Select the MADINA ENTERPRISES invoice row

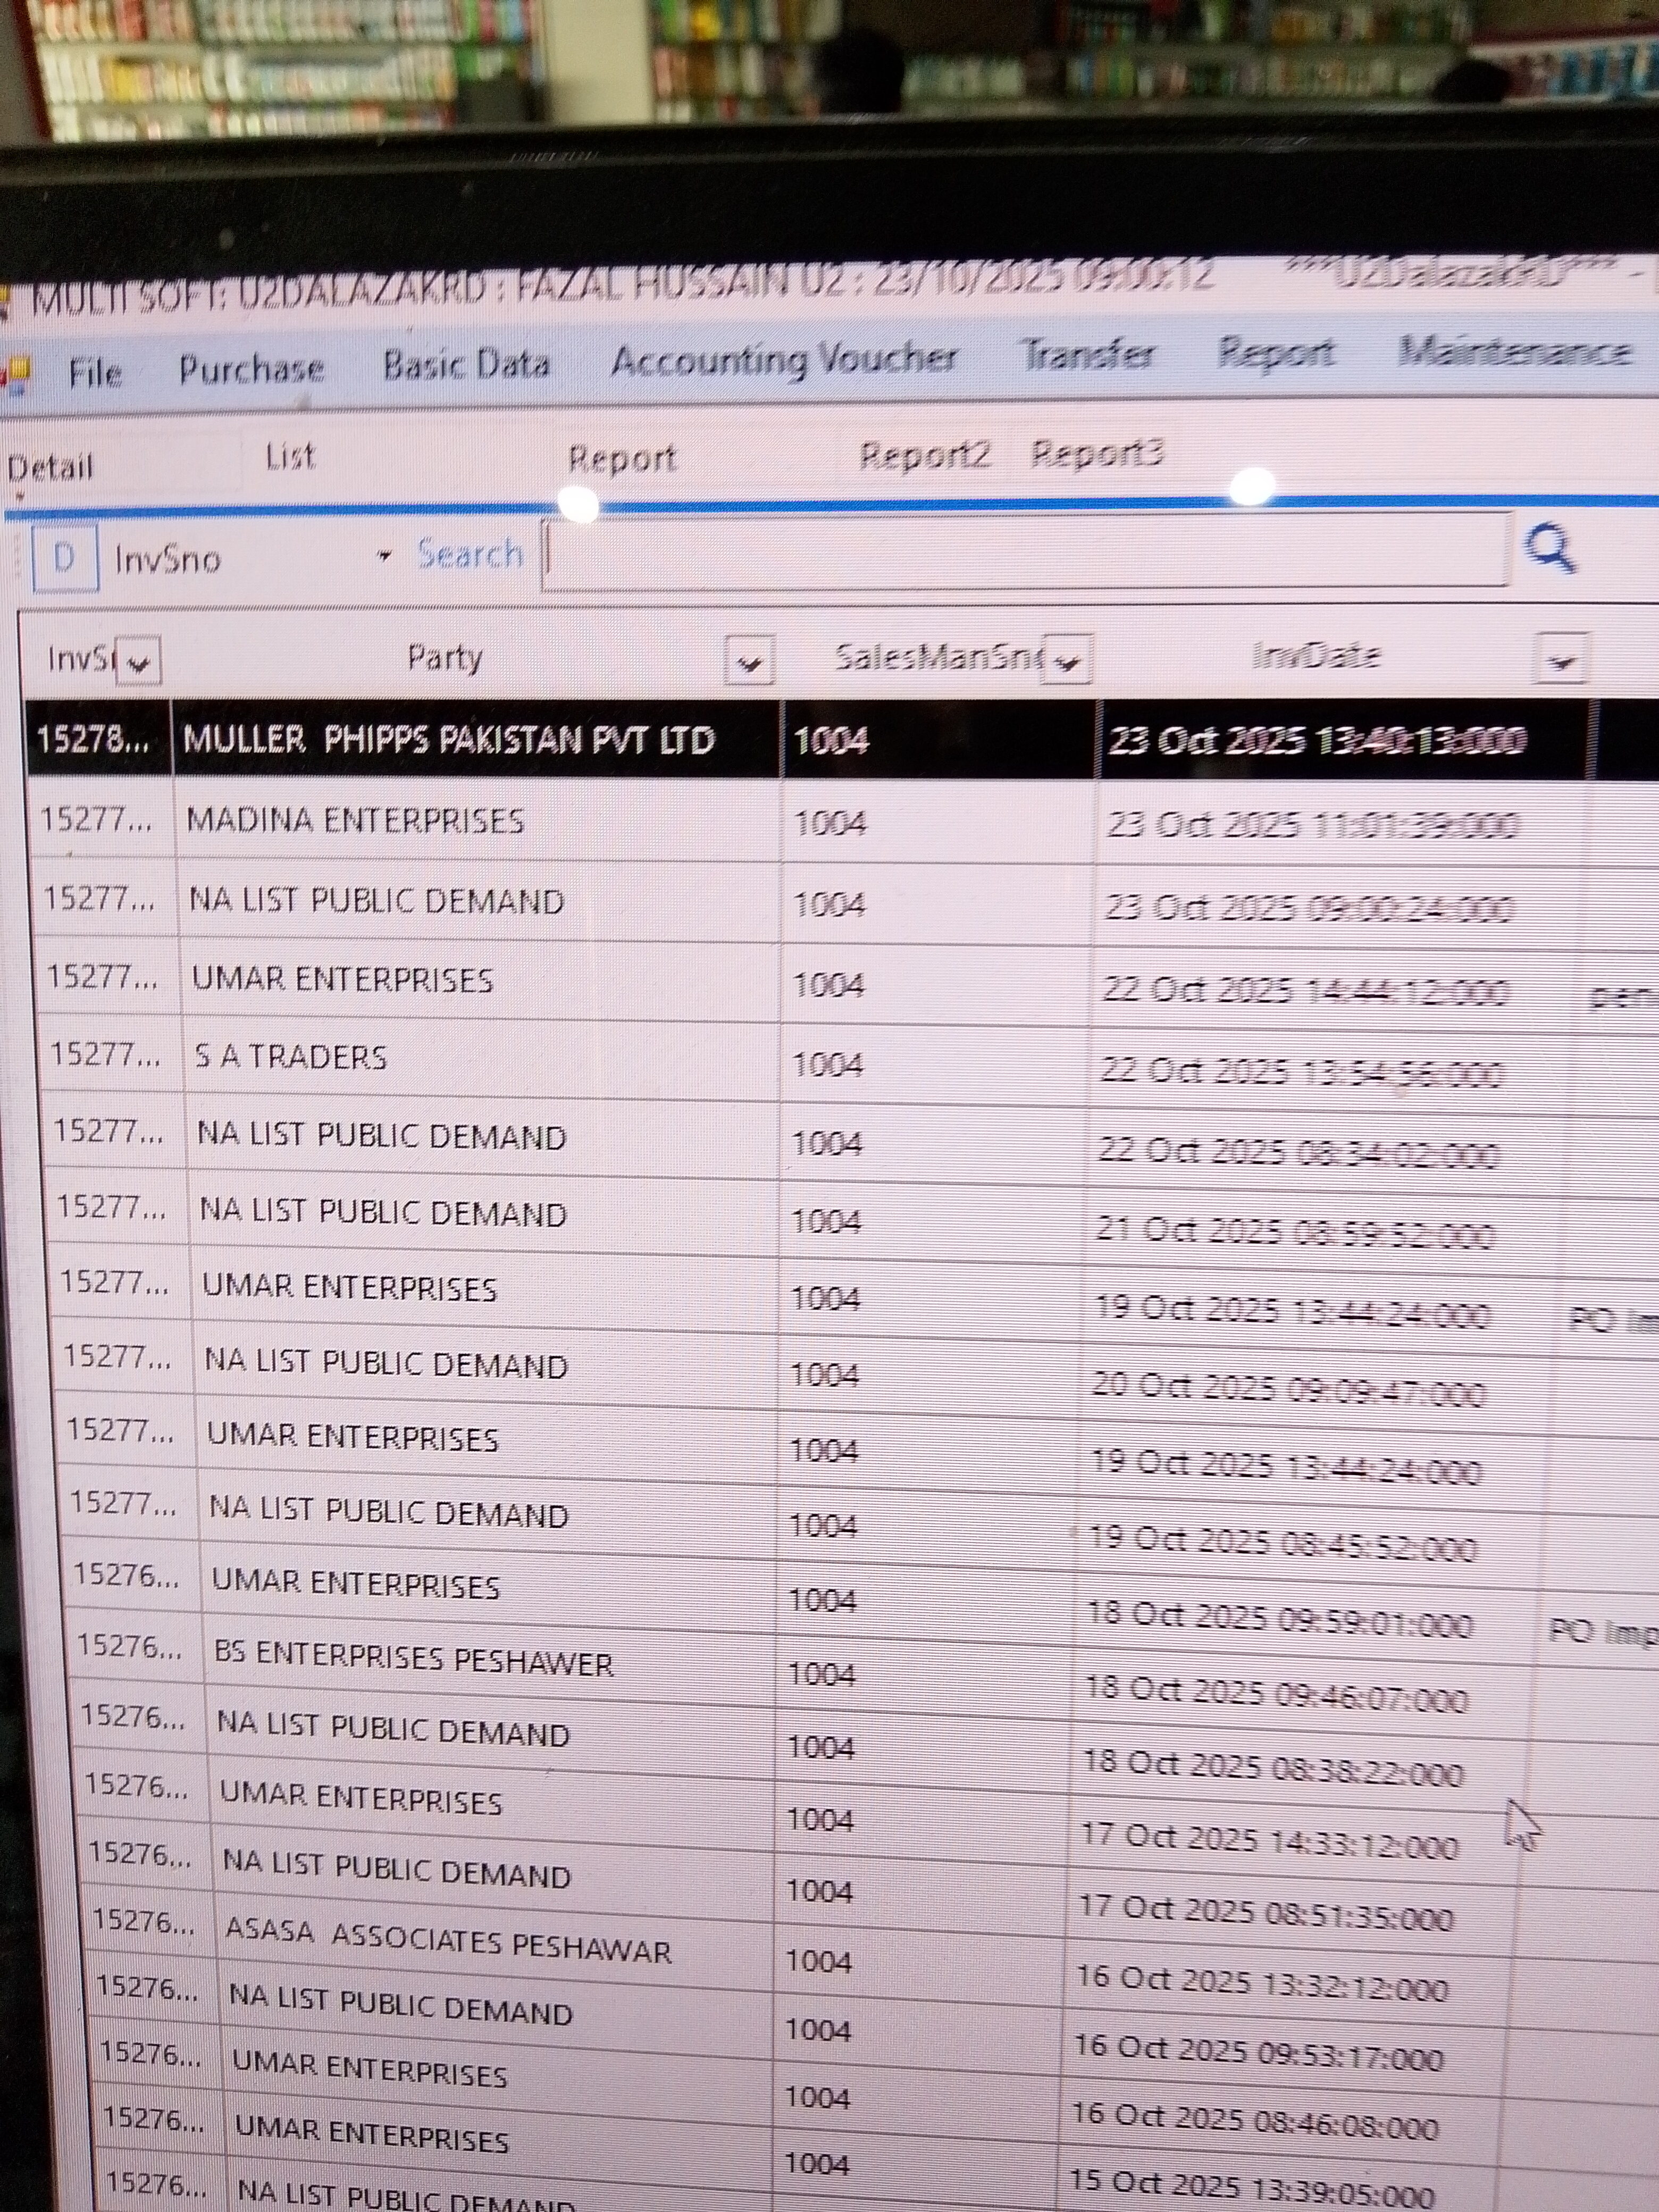point(355,821)
